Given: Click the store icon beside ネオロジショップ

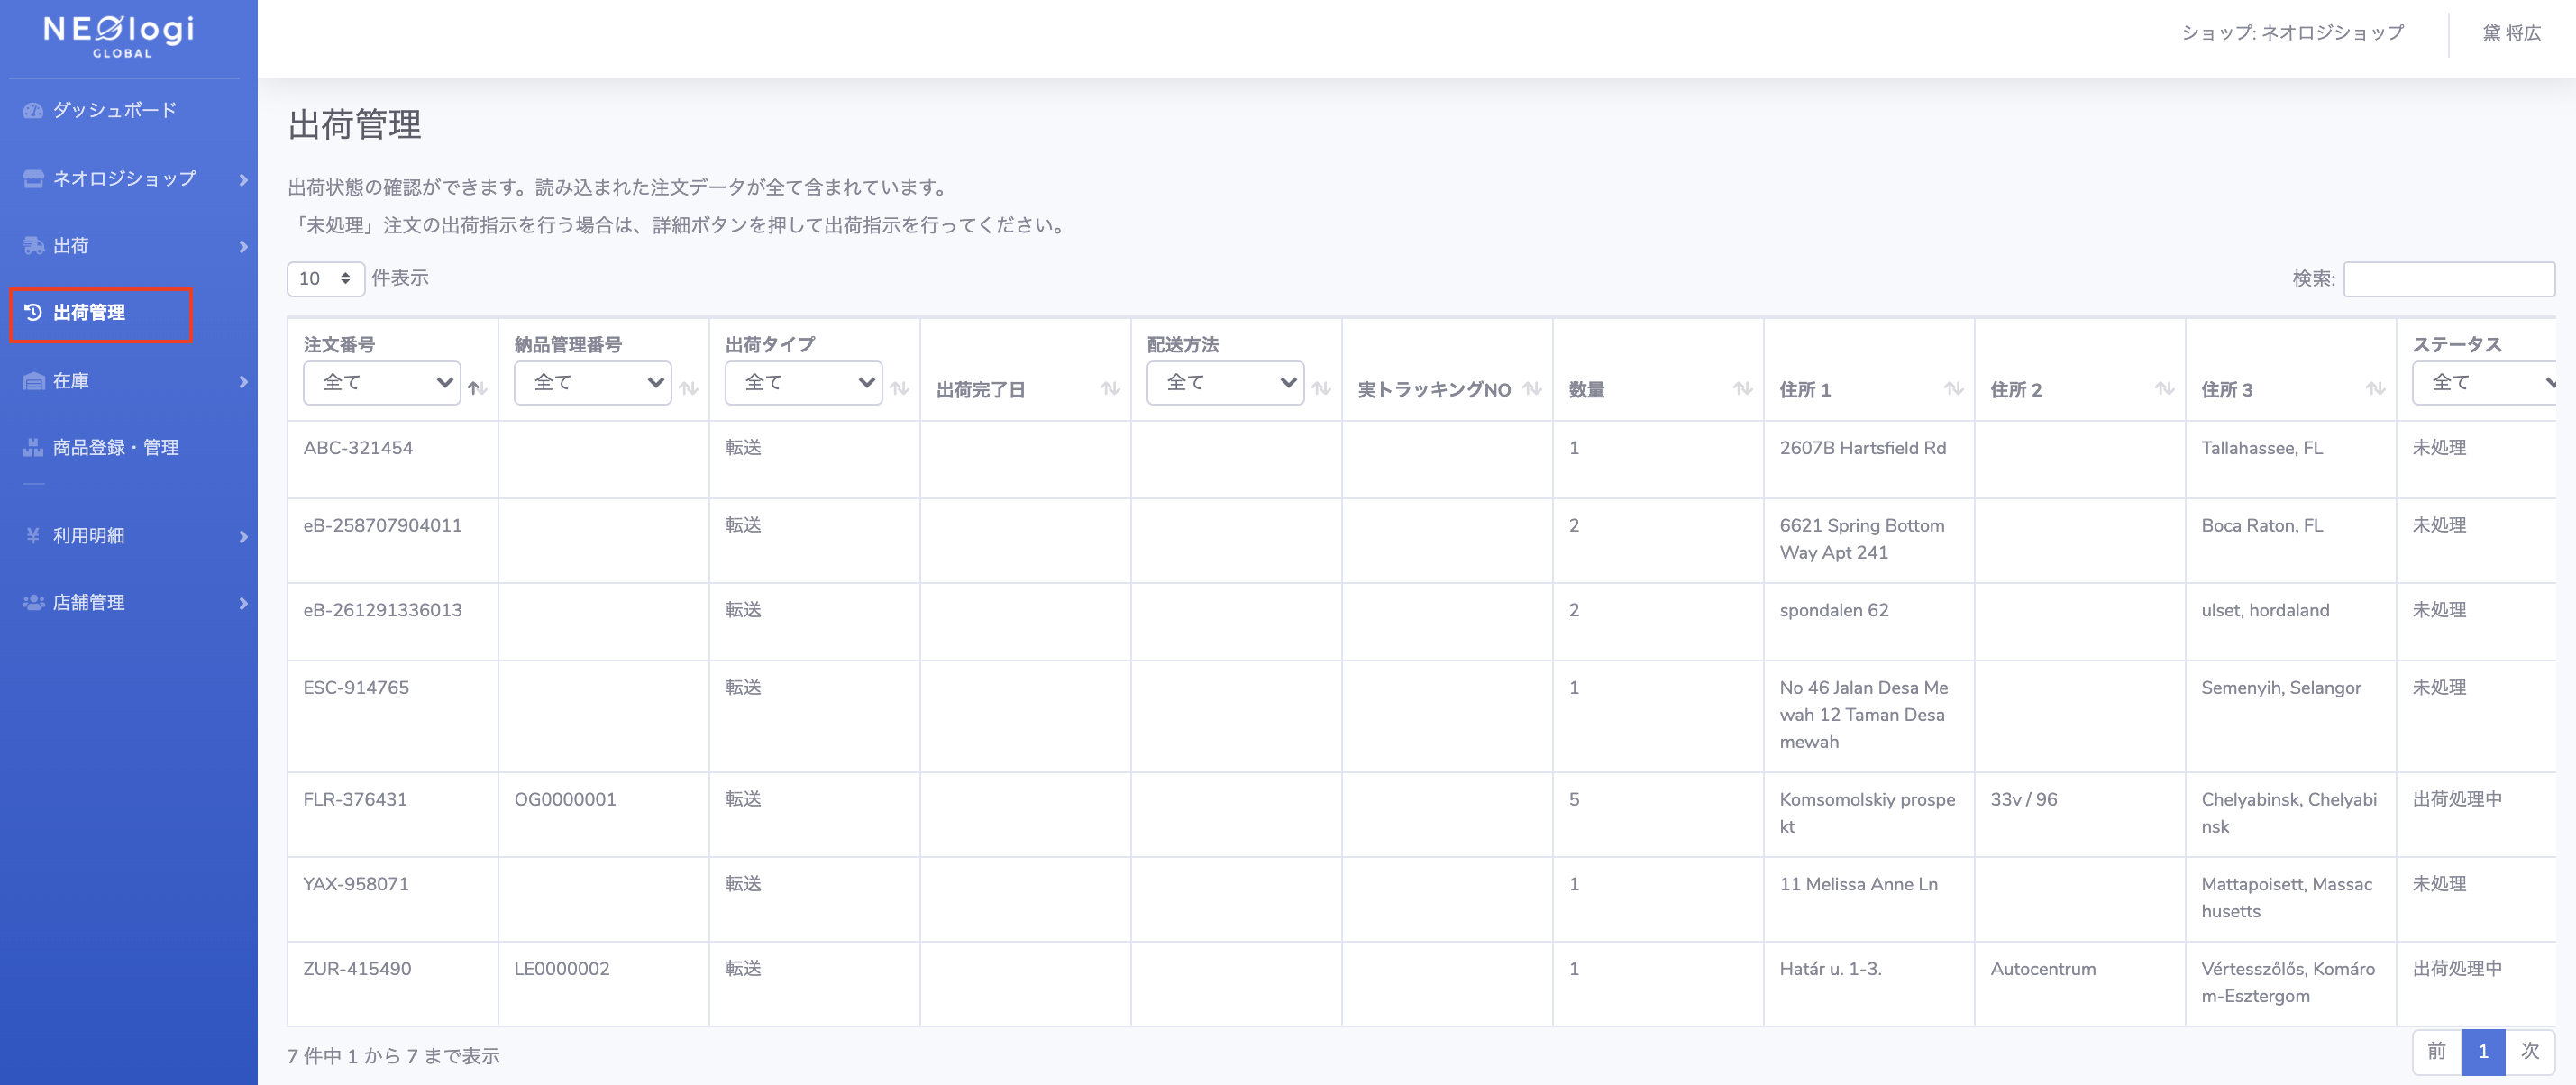Looking at the screenshot, I should point(33,179).
